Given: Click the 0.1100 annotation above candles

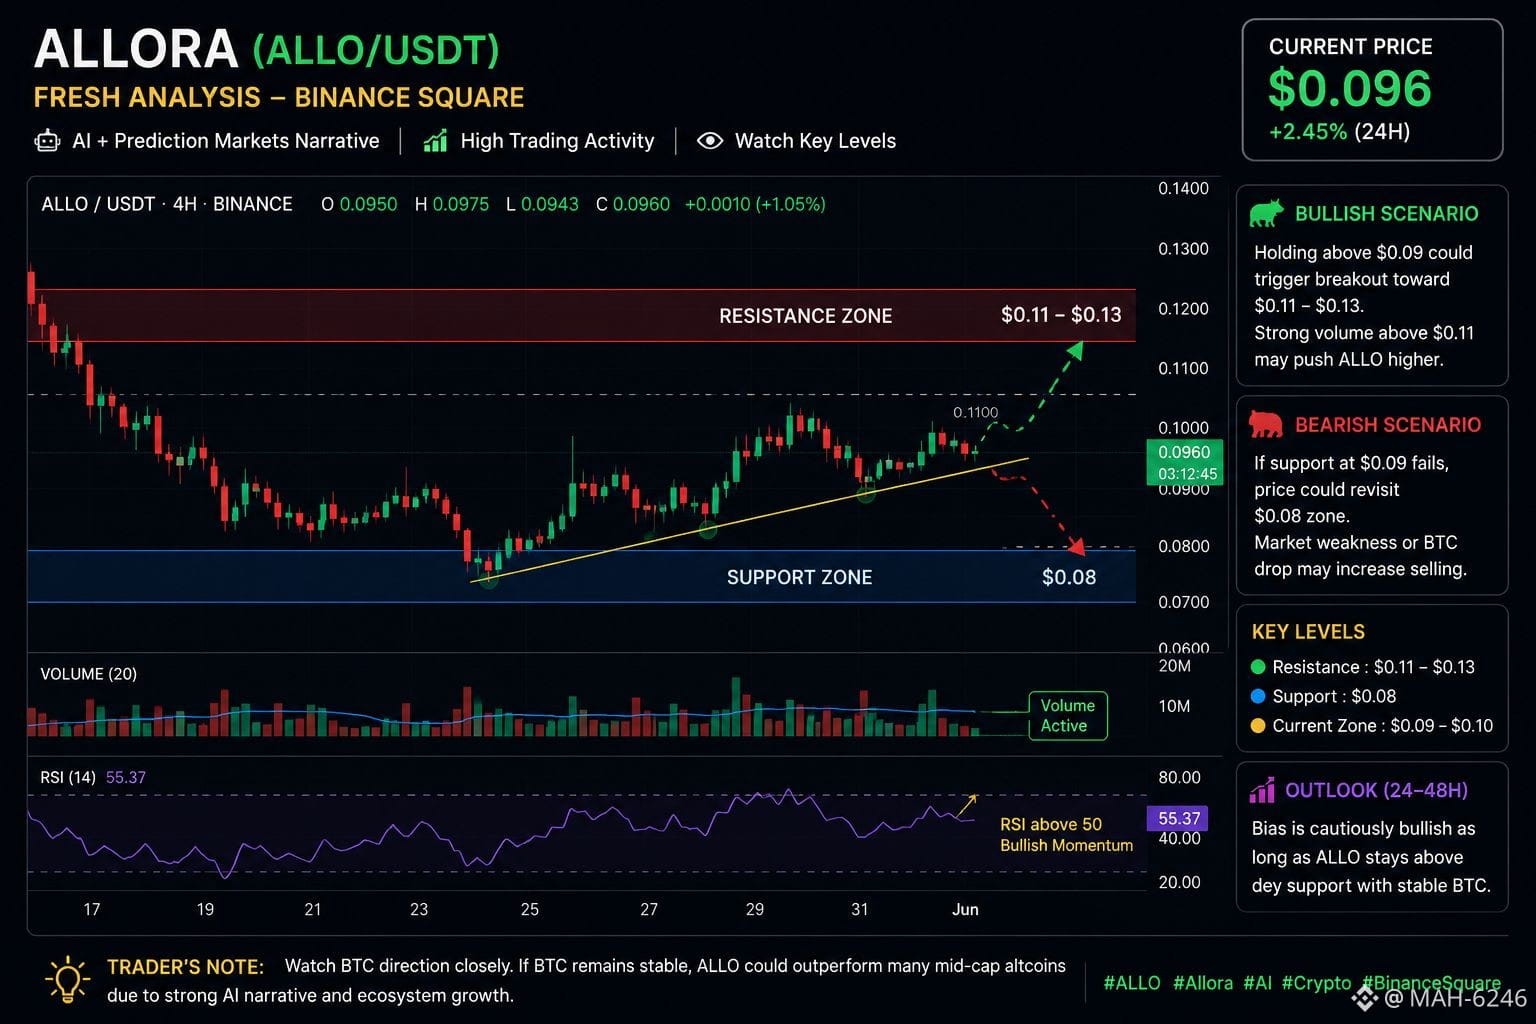Looking at the screenshot, I should 975,412.
